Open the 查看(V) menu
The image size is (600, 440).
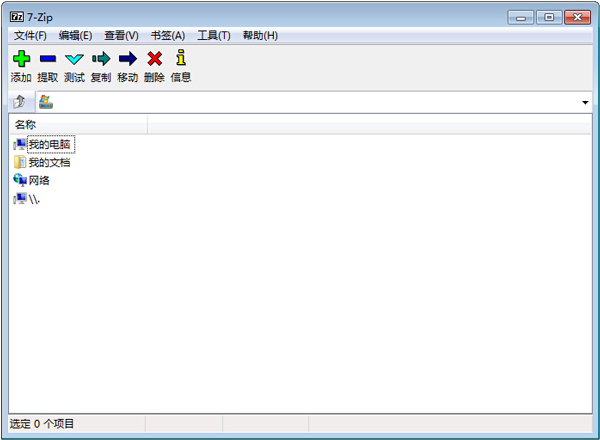pos(121,36)
